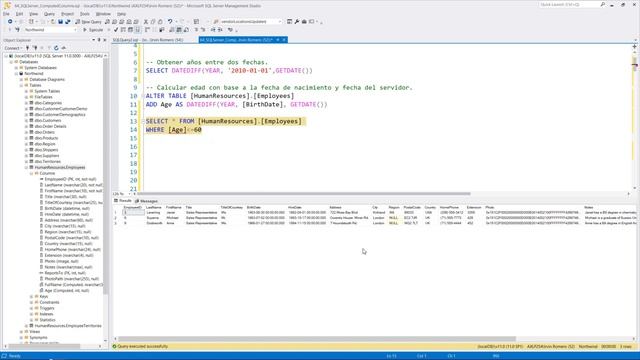The height and width of the screenshot is (360, 640).
Task: Click the first EmployeeID cell in results
Action: point(133,212)
